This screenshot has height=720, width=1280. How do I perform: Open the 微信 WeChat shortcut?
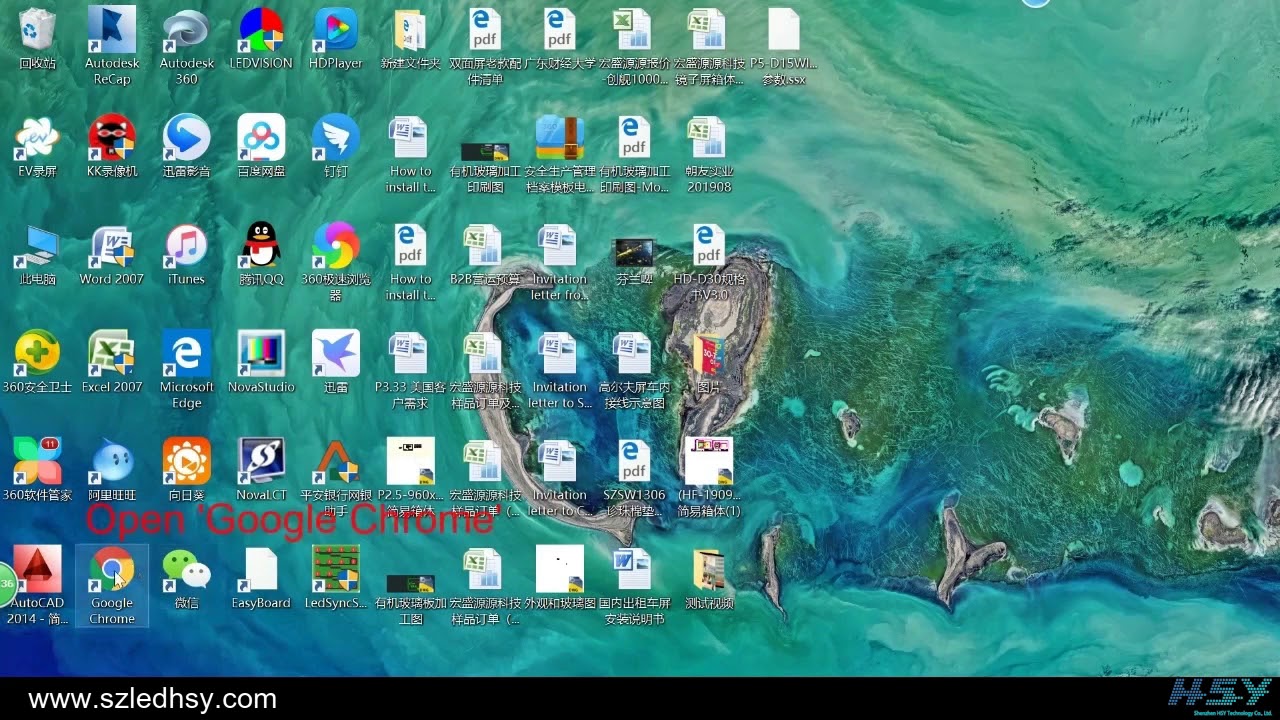[x=187, y=580]
